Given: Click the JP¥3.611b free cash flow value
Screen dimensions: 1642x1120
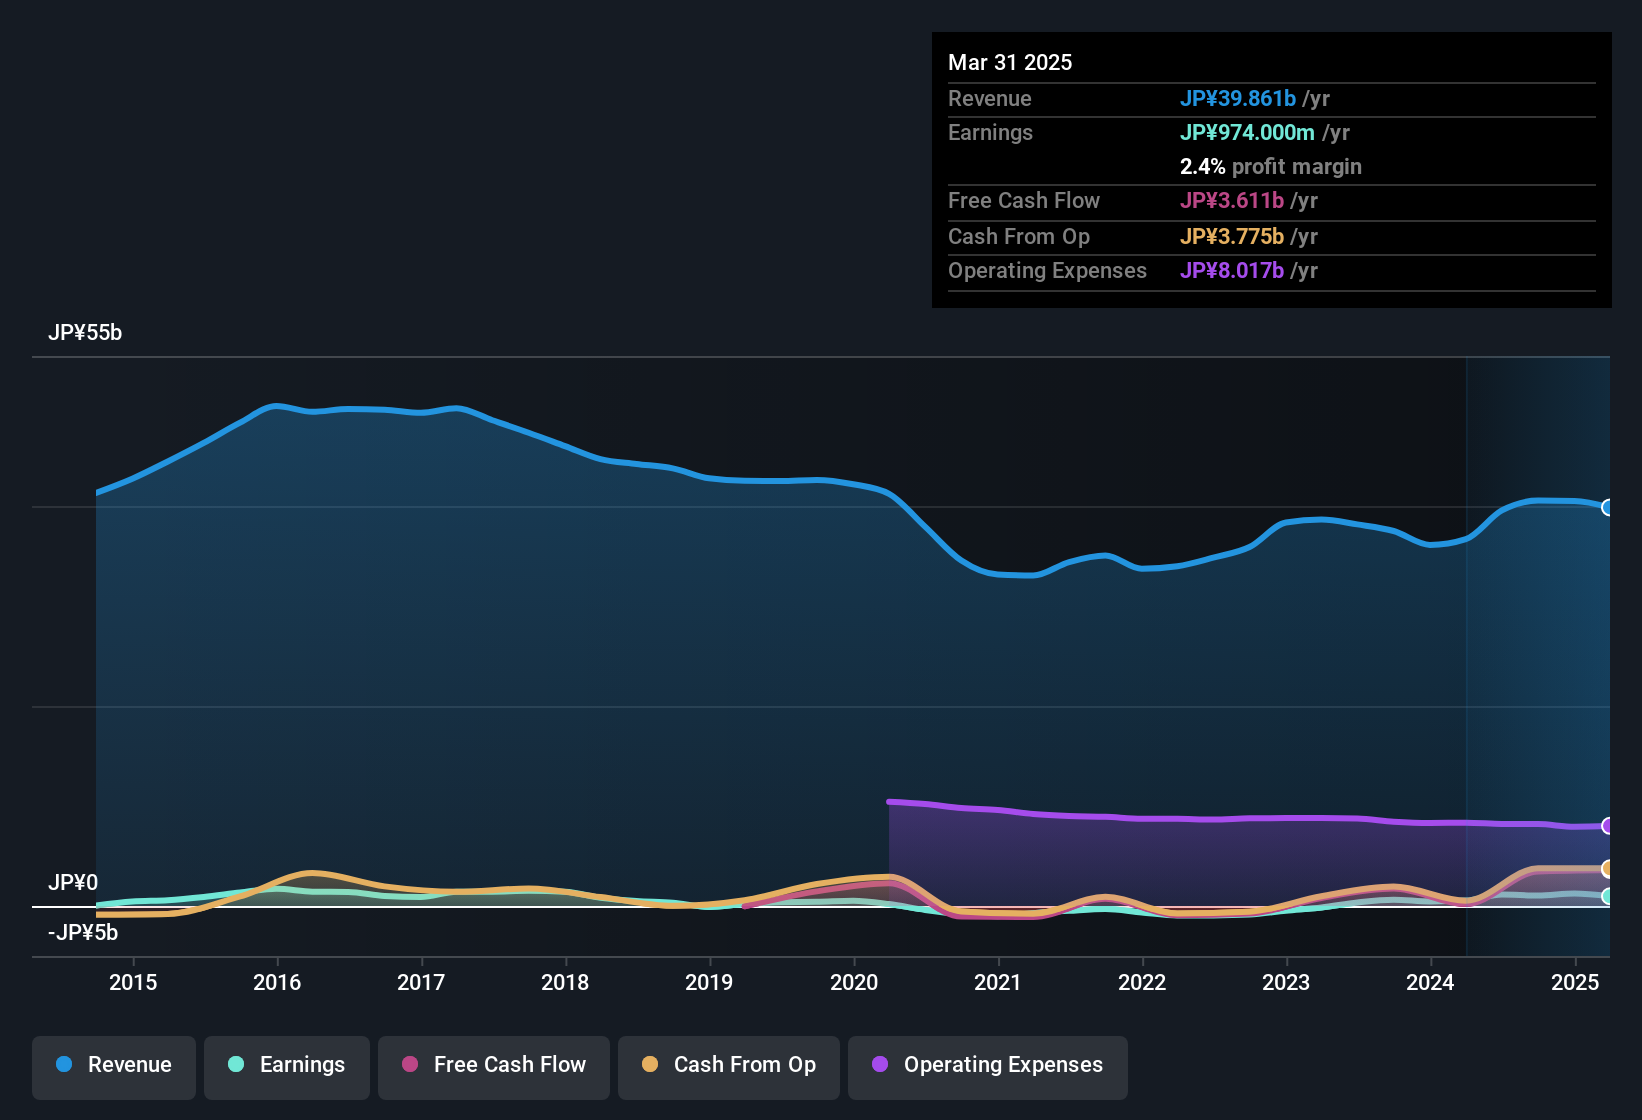Looking at the screenshot, I should point(1232,200).
